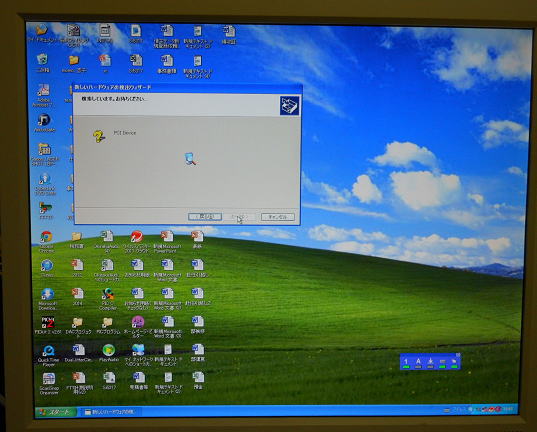Viewport: 537px width, 432px height.
Task: Open the calendar shortcut icon on the left edge
Action: [44, 149]
